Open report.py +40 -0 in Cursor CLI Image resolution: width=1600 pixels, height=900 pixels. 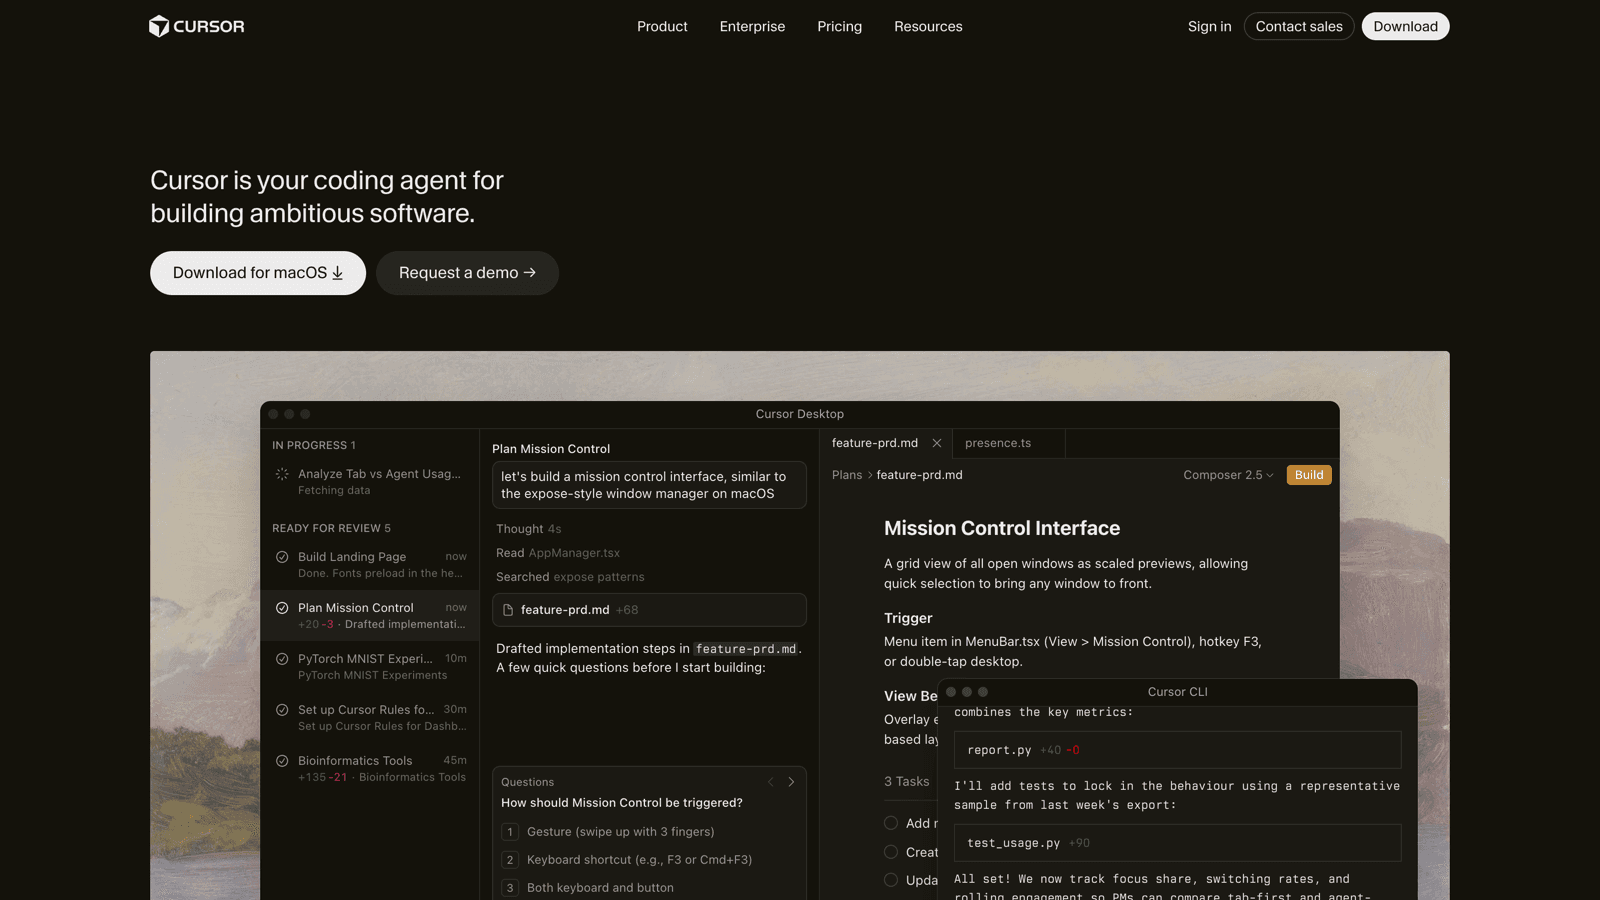click(1177, 750)
